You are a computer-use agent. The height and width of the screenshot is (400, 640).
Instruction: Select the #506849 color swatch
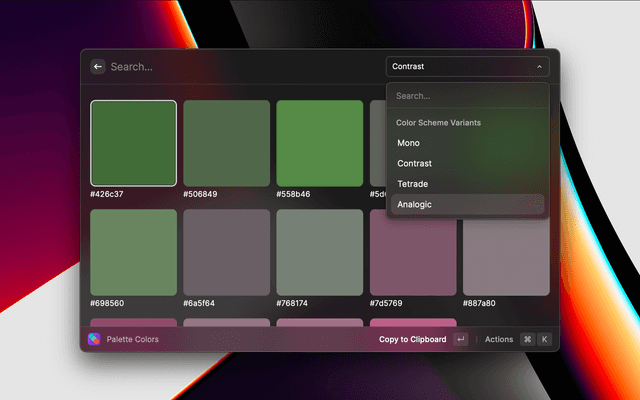tap(226, 143)
